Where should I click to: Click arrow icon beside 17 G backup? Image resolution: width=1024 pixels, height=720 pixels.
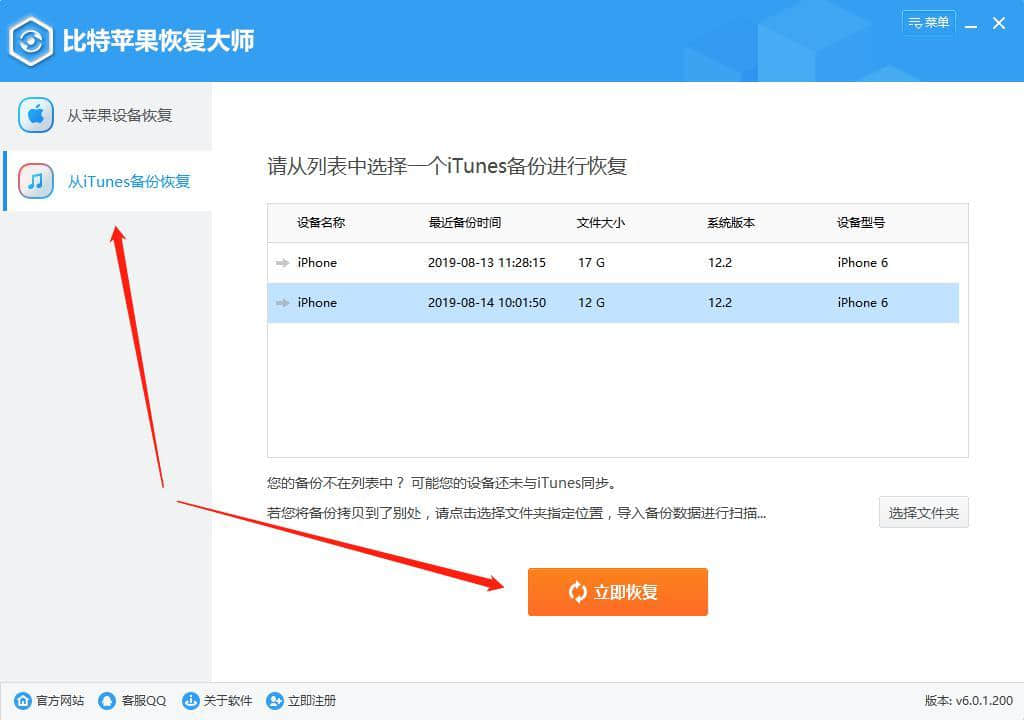pyautogui.click(x=282, y=263)
